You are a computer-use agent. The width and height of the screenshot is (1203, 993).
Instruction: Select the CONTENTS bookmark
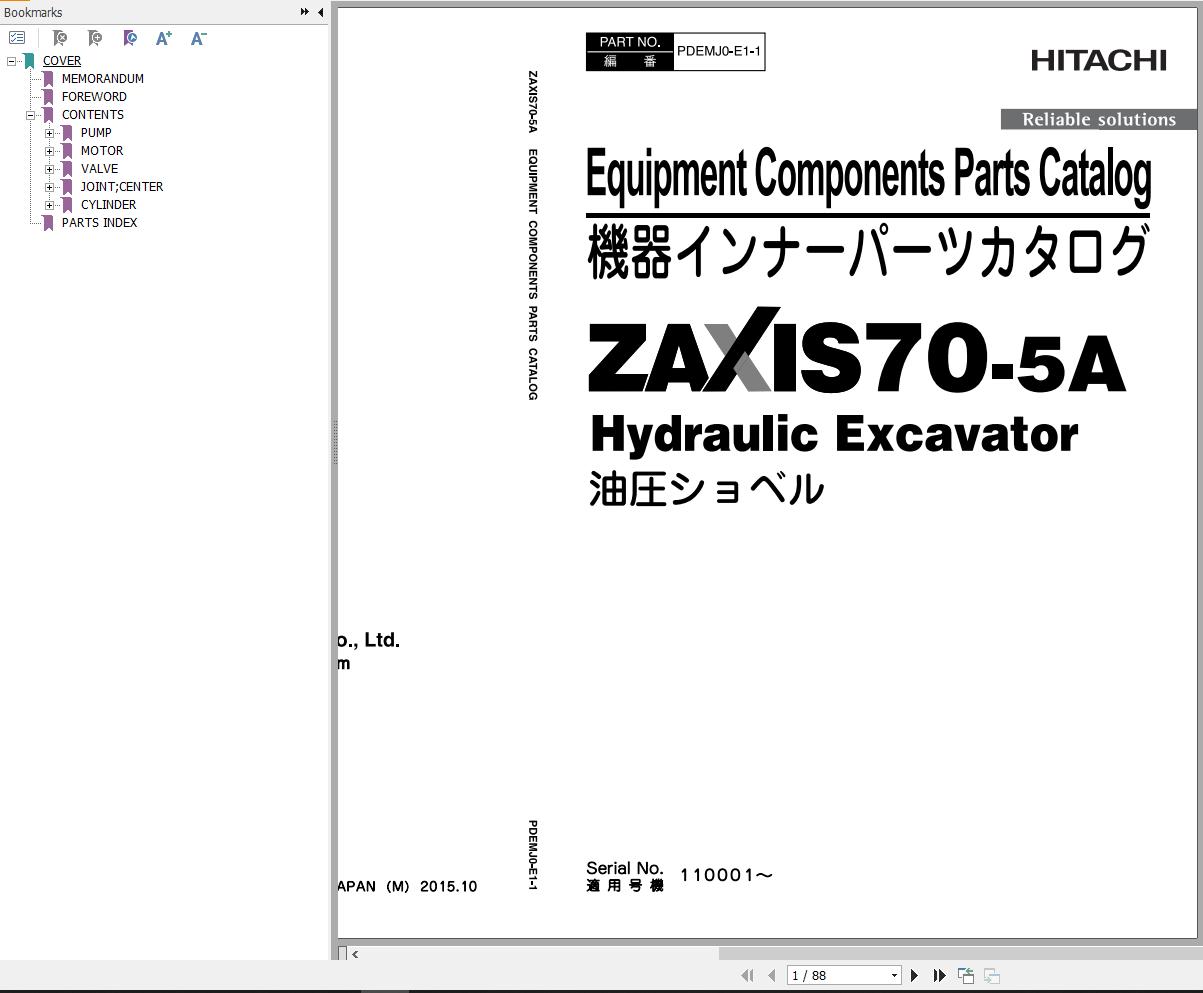point(93,115)
